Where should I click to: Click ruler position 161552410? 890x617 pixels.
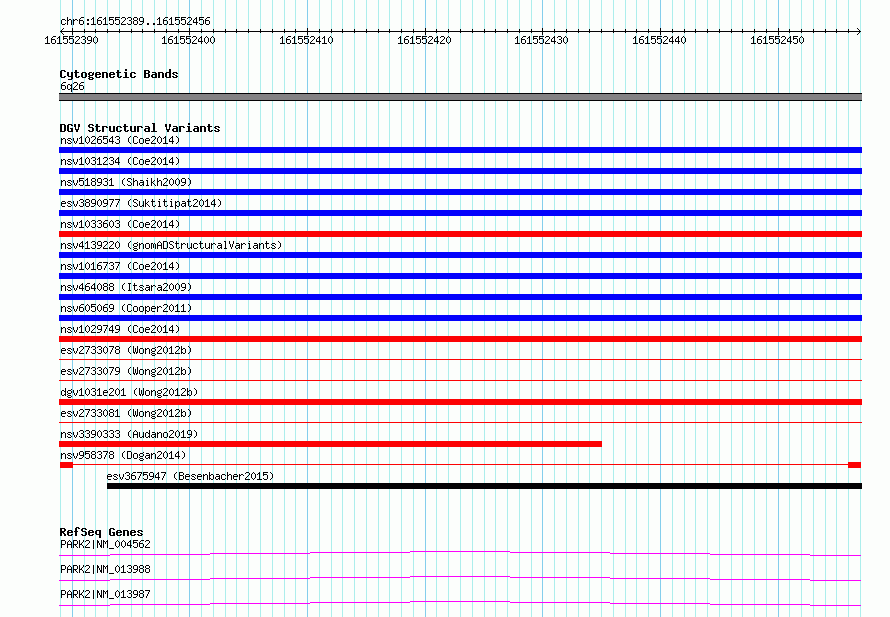point(307,40)
